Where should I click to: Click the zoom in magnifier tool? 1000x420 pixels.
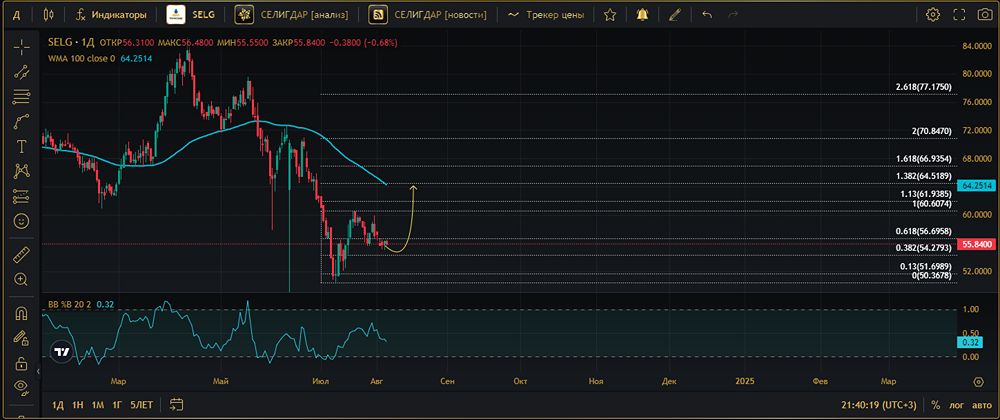[x=21, y=279]
